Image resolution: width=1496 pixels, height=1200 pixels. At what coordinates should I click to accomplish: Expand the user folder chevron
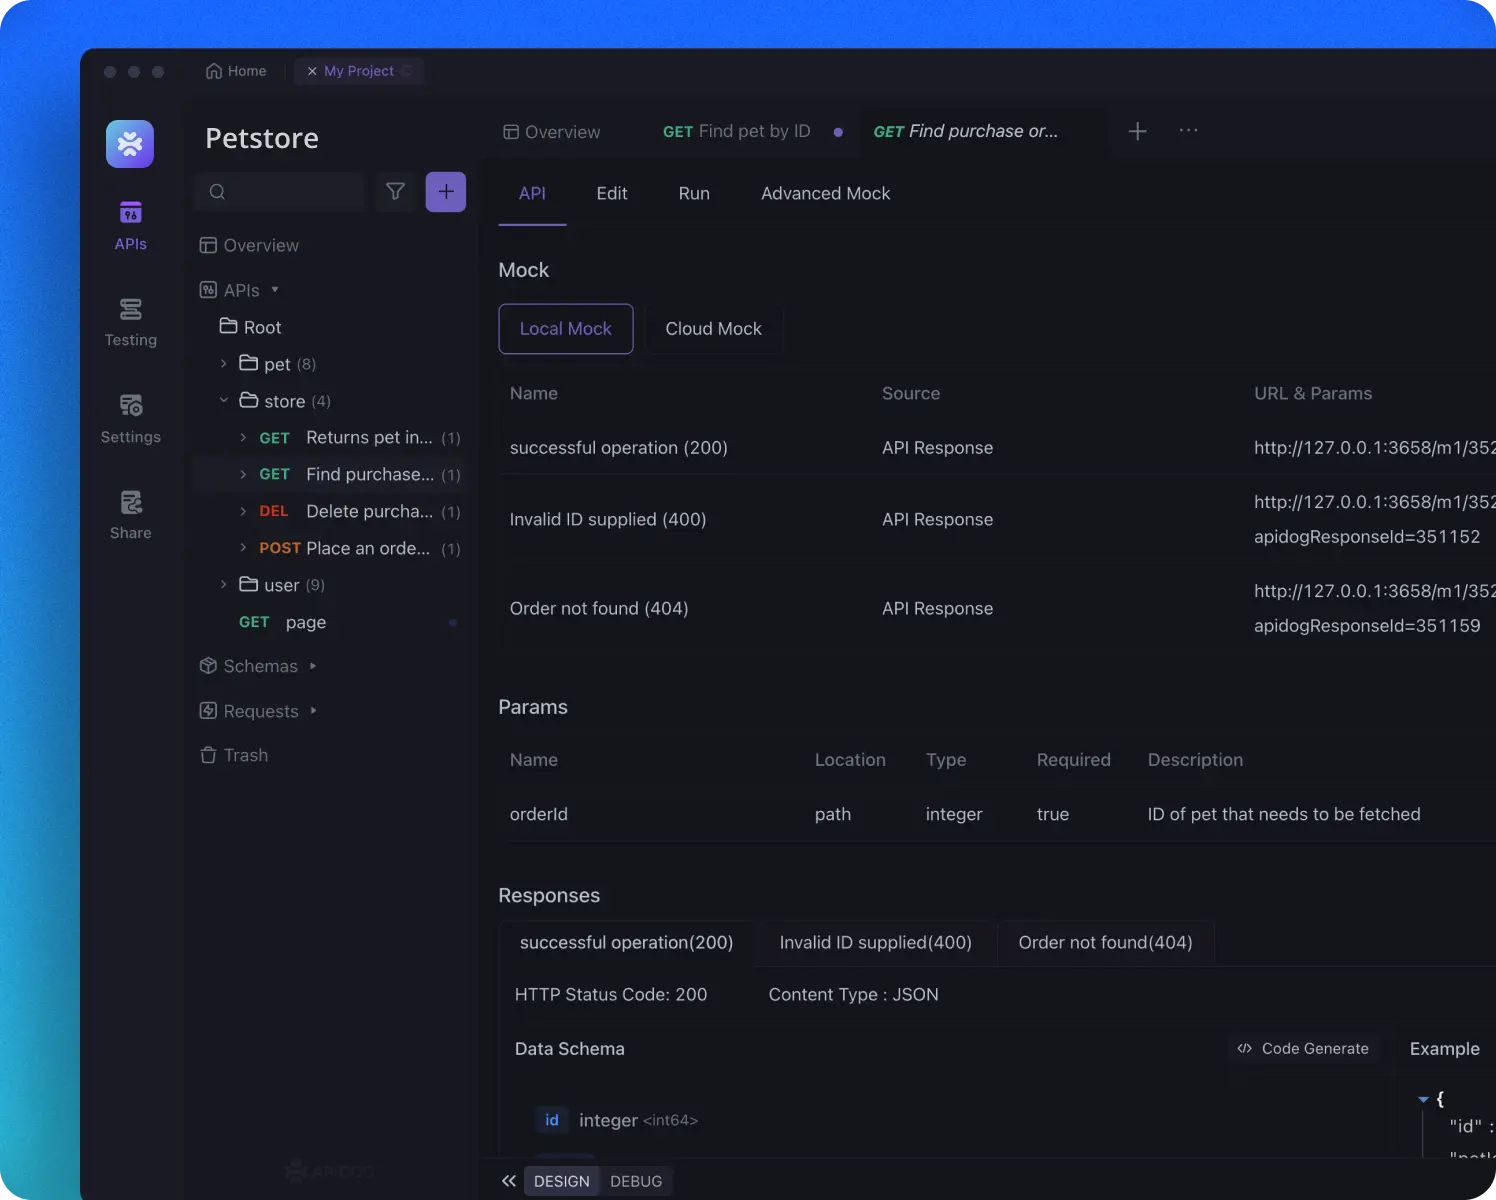click(223, 585)
